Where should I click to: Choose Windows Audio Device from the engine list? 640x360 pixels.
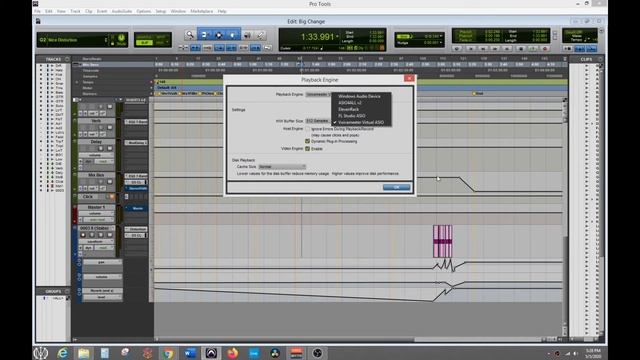(359, 96)
